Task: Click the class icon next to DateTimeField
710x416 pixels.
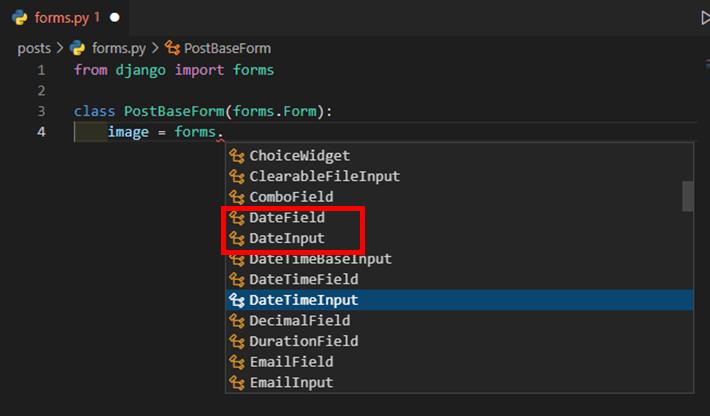Action: coord(237,279)
